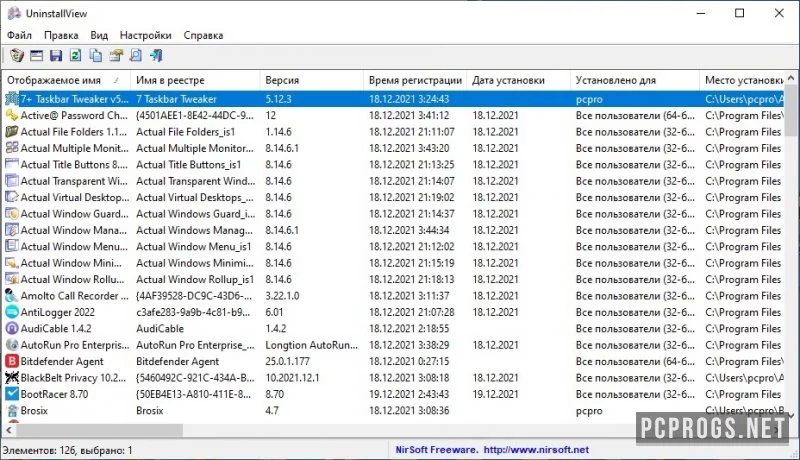Image resolution: width=800 pixels, height=460 pixels.
Task: Click the Find magnifier toolbar icon
Action: pos(136,55)
